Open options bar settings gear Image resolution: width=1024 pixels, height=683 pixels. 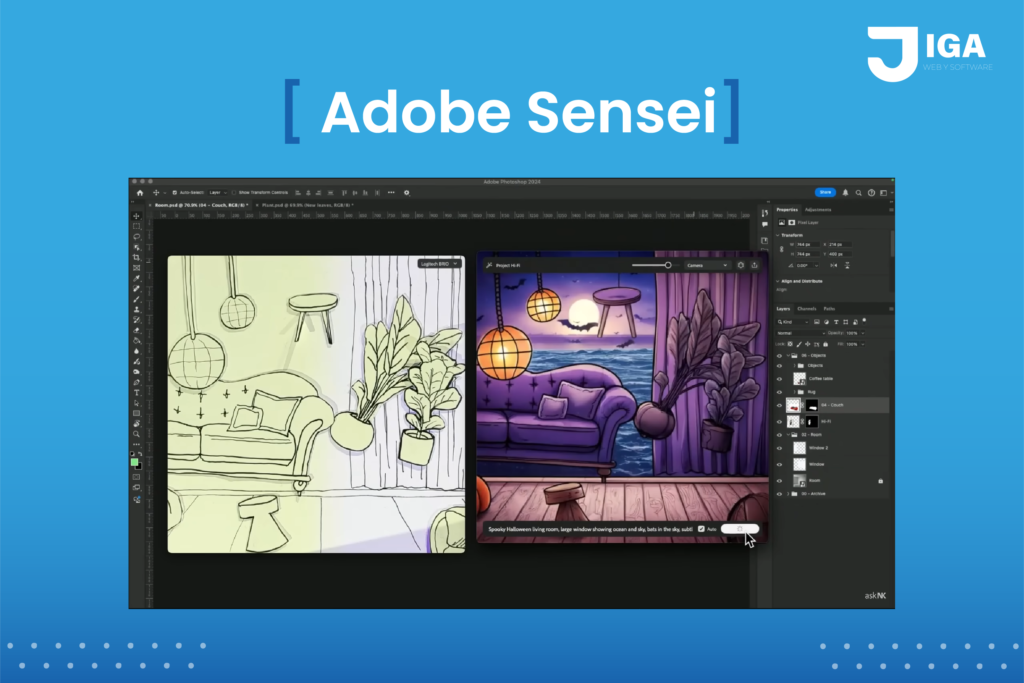(x=406, y=193)
